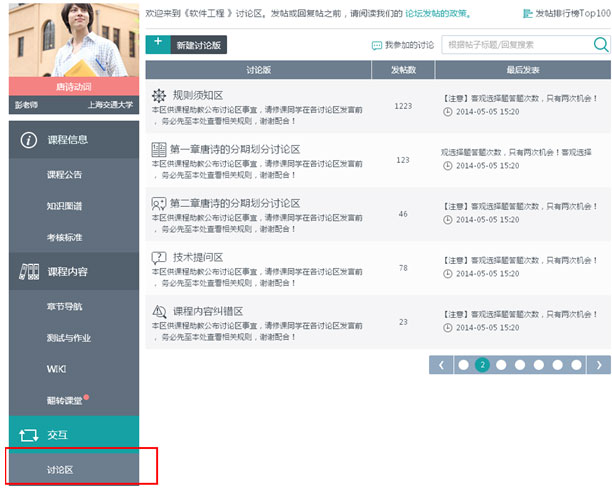Click post count 123
Viewport: 612px width, 493px height.
403,160
